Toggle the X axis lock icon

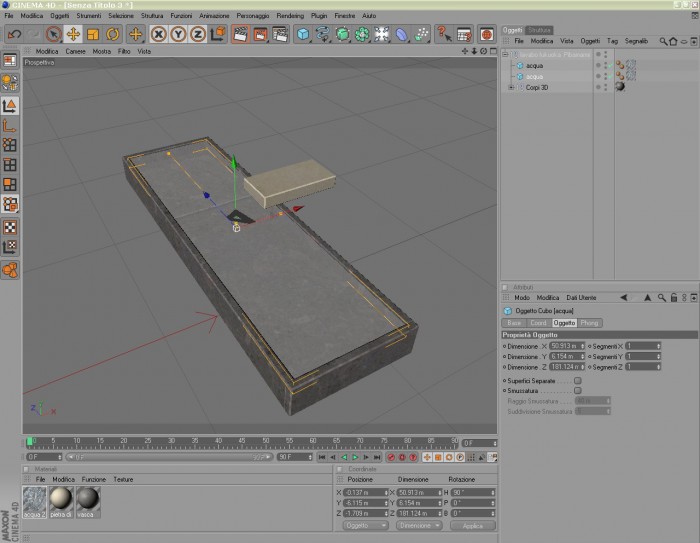158,34
